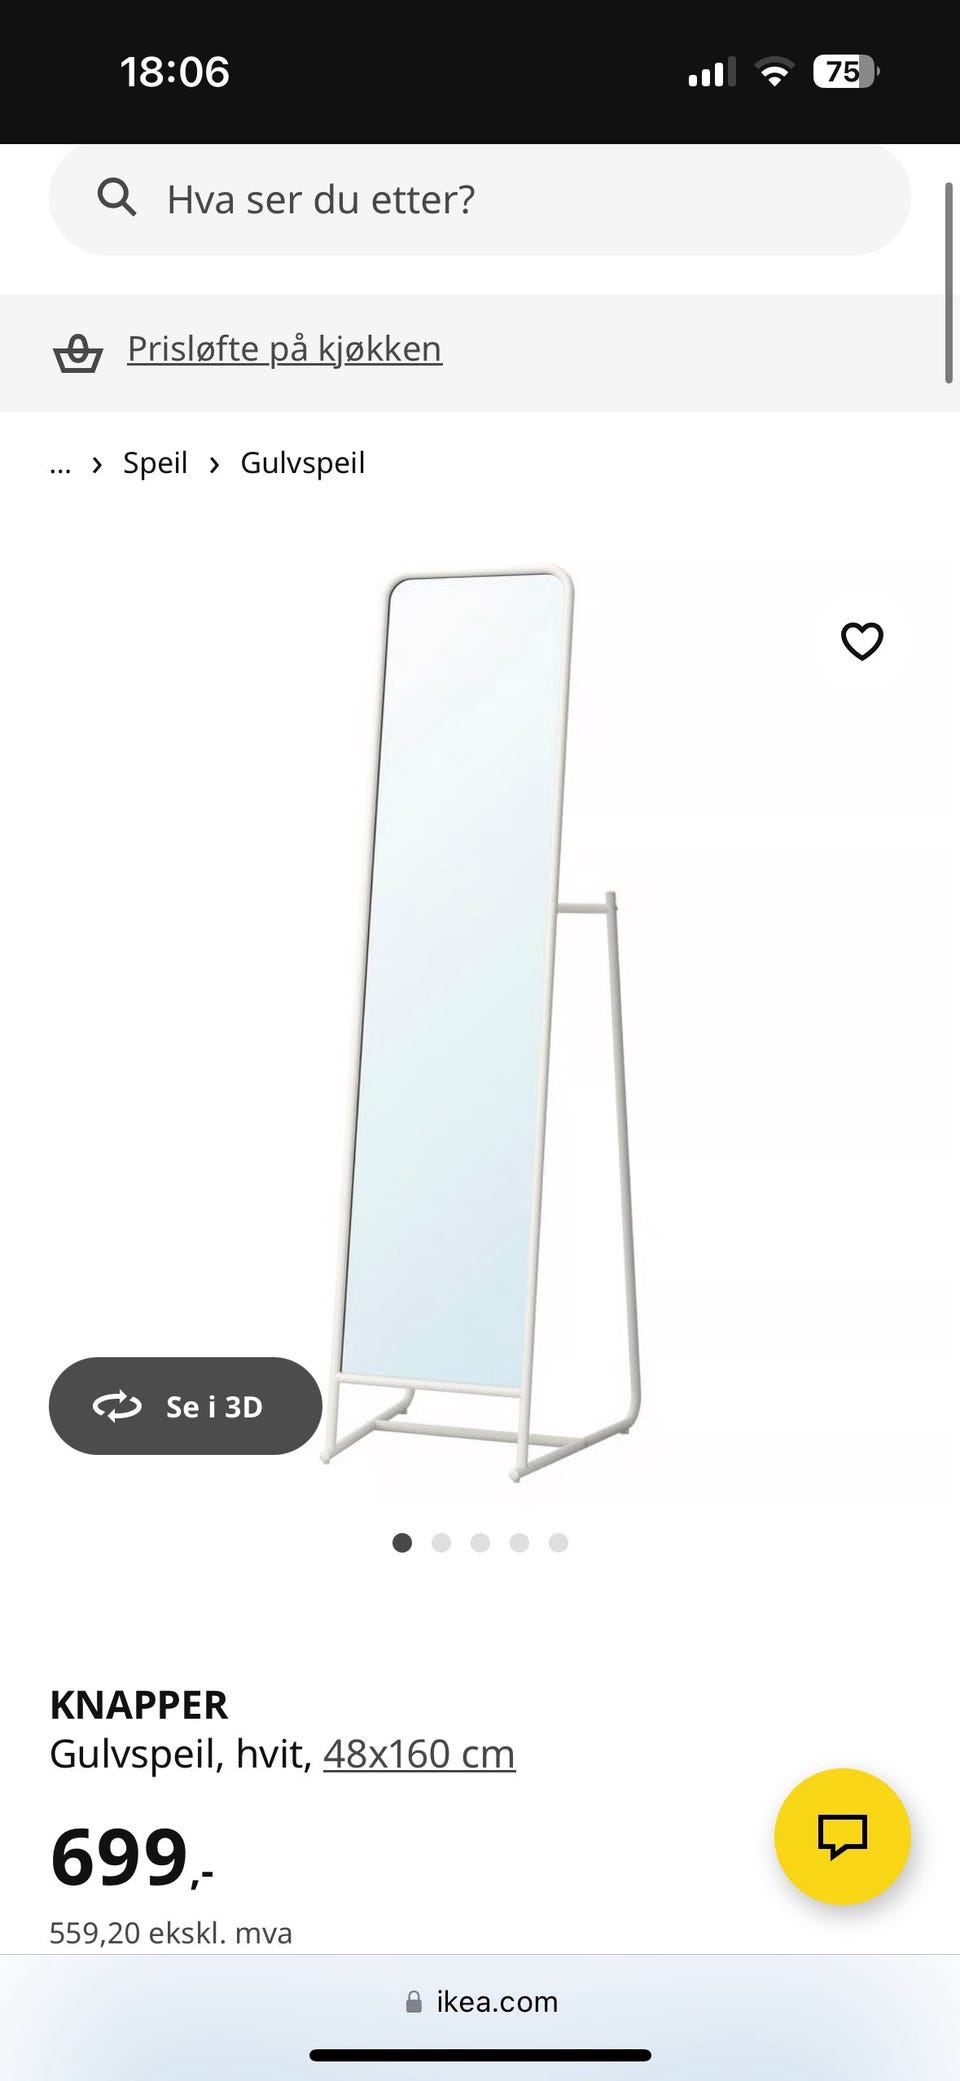Click the shopping basket icon

click(x=78, y=352)
